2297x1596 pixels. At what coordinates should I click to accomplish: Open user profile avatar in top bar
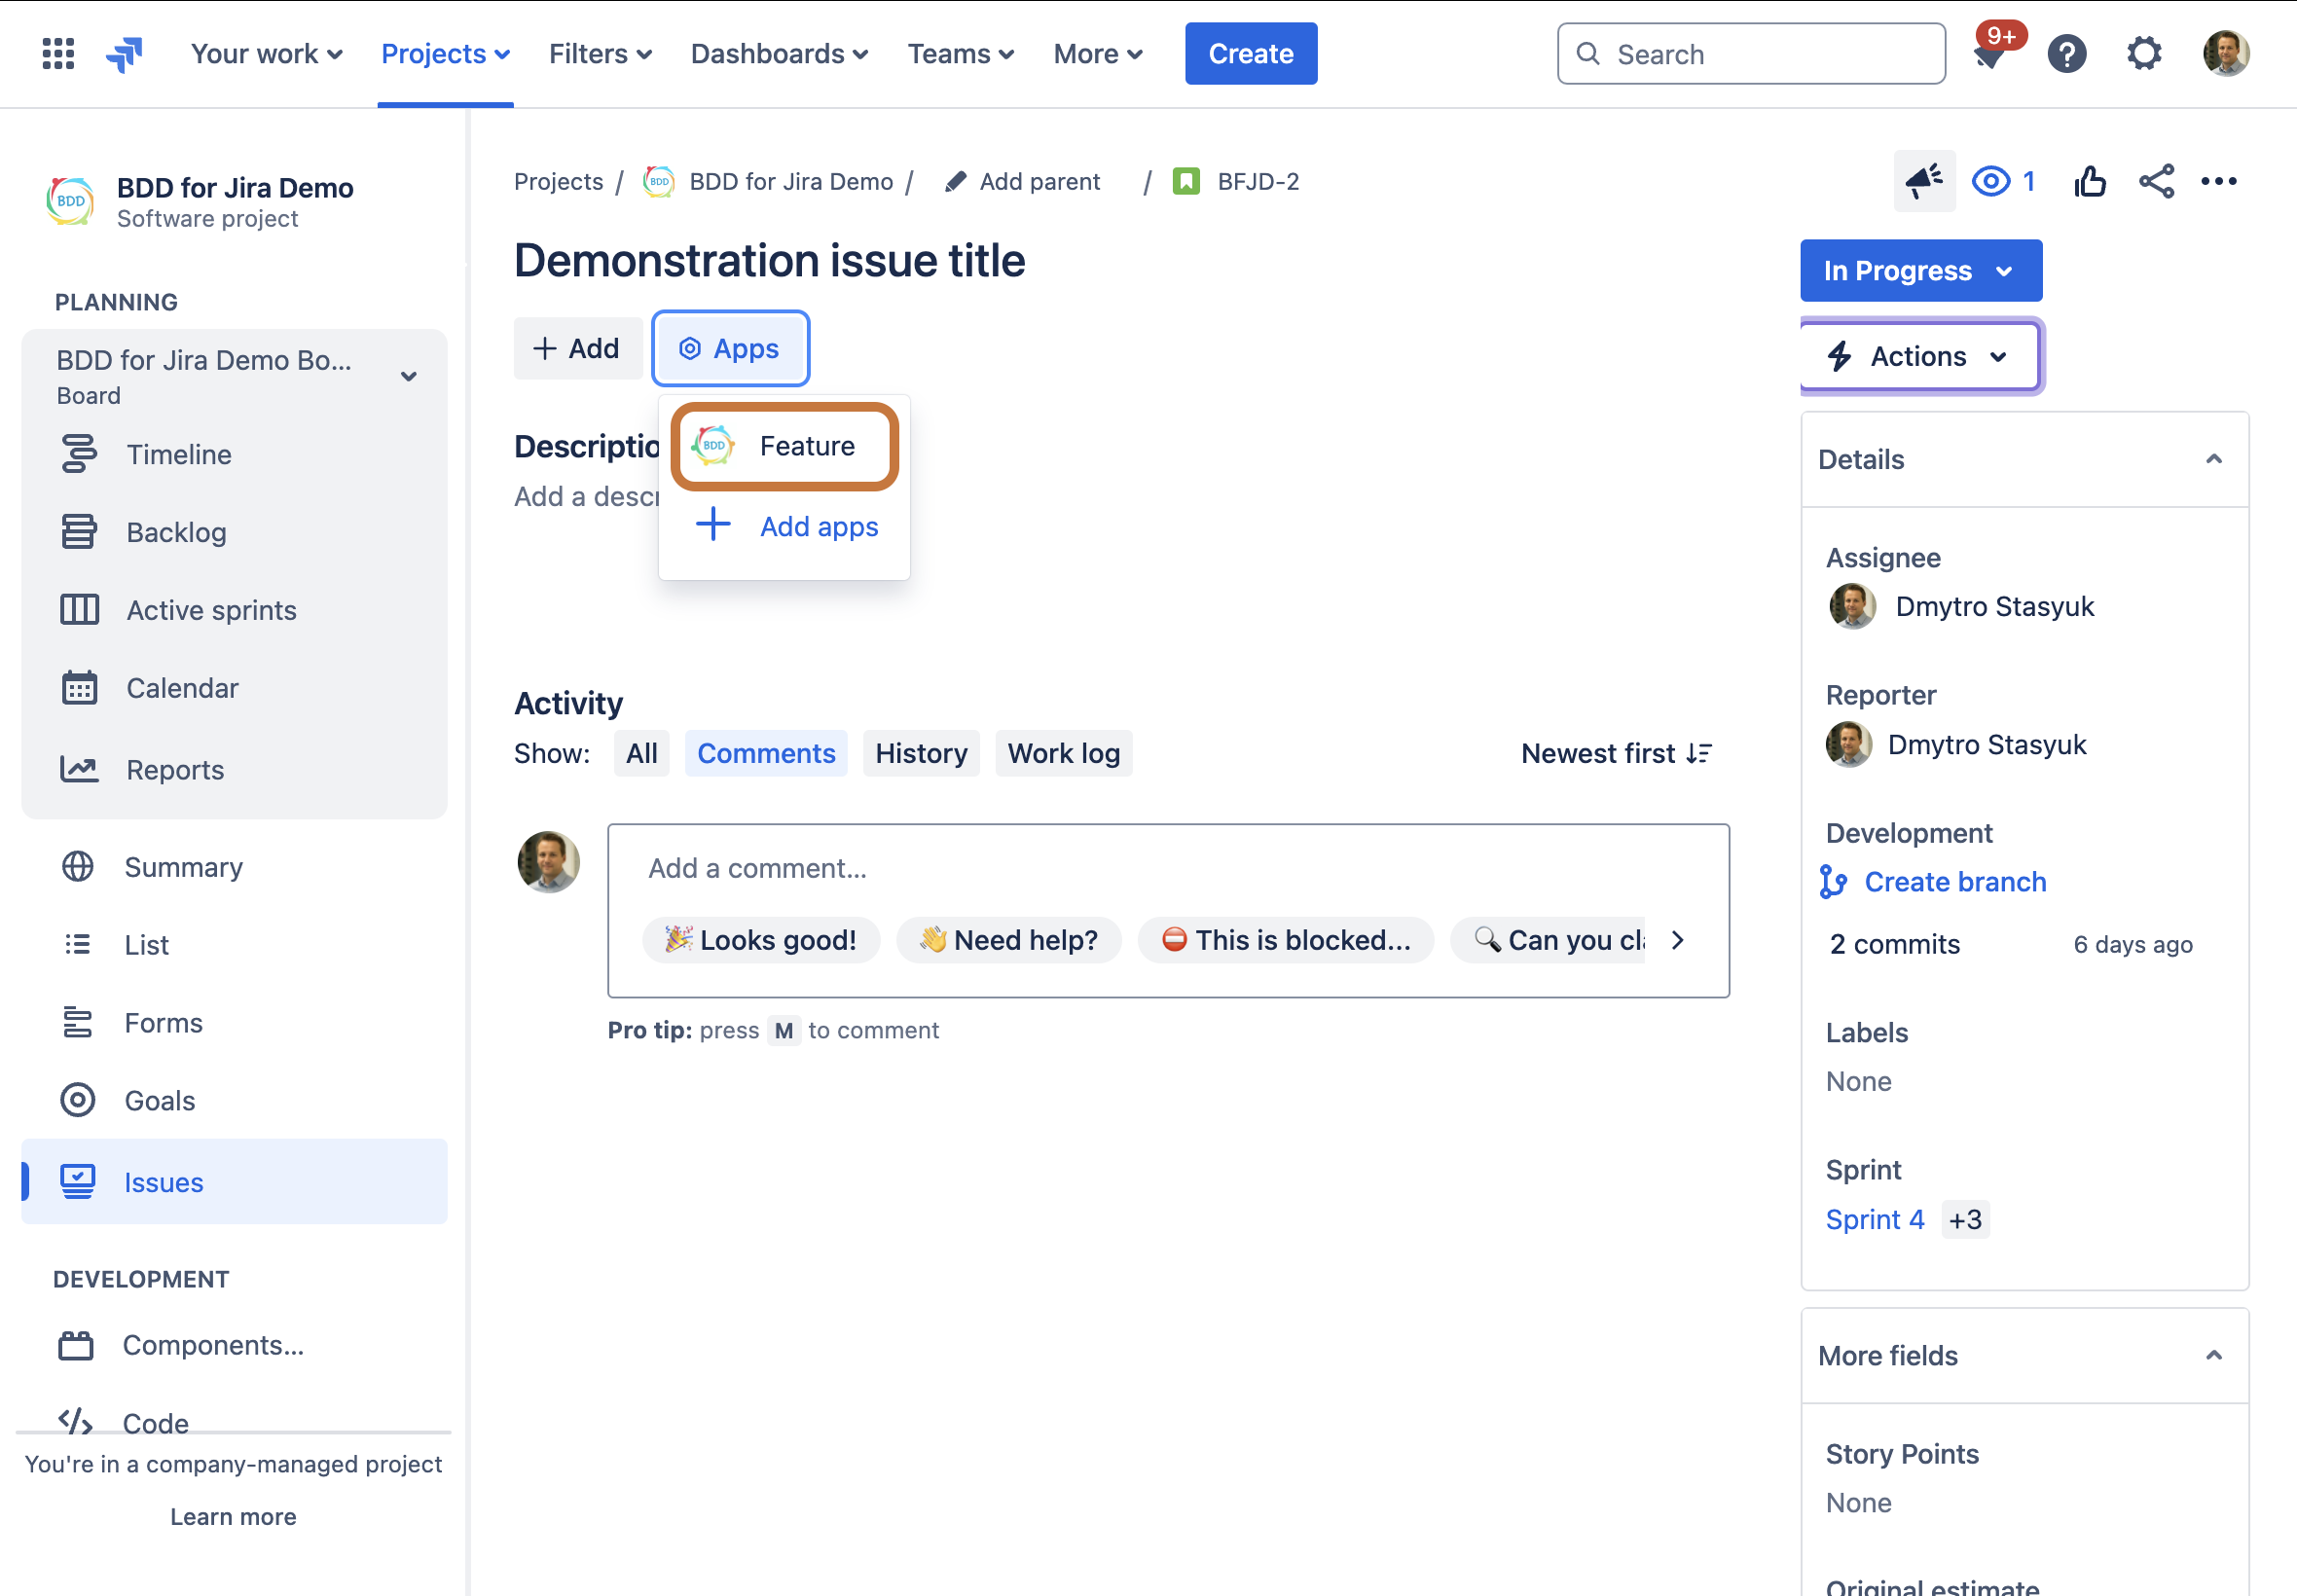(2225, 53)
